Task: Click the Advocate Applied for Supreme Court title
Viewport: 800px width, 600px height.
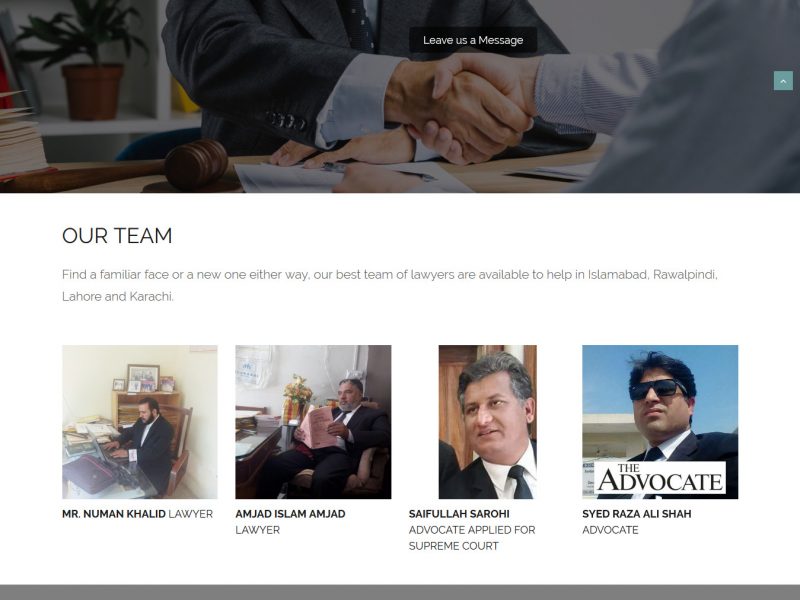Action: click(x=472, y=538)
